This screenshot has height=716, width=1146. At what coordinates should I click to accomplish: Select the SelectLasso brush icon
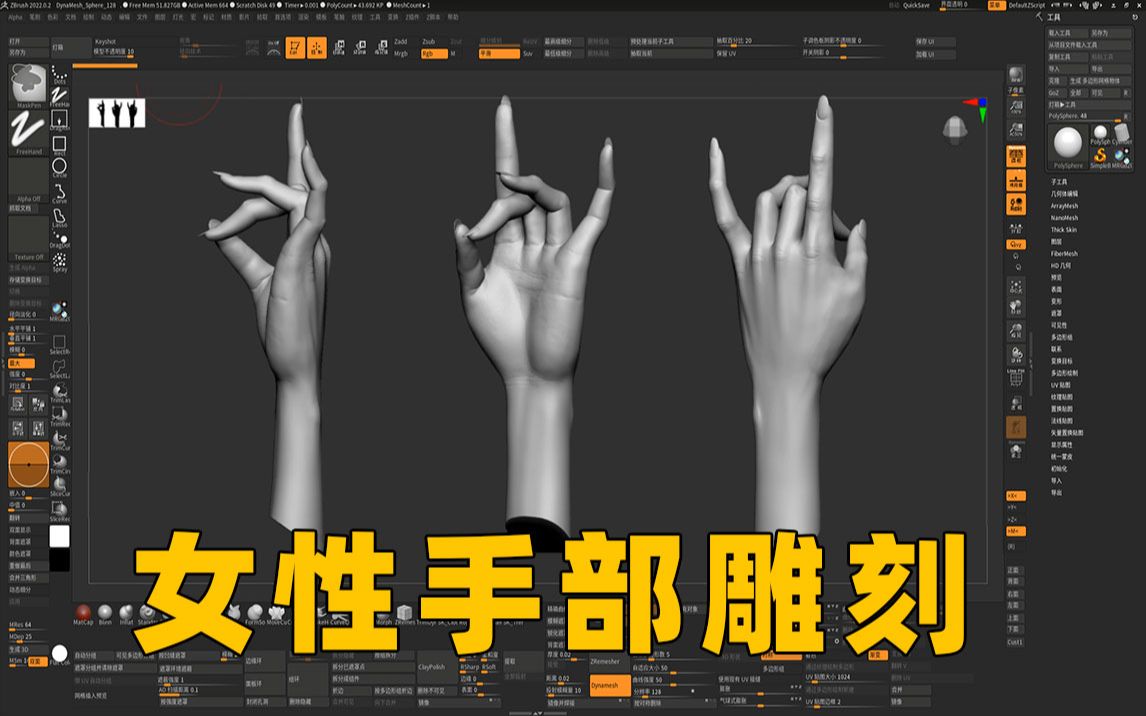pyautogui.click(x=59, y=369)
